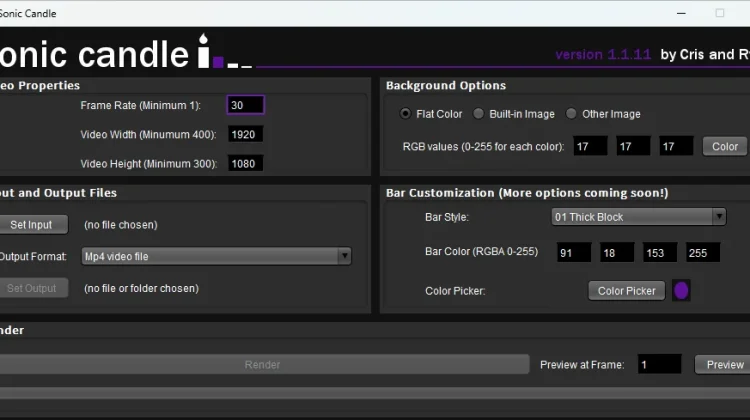Click the 'Bar Style:' label
This screenshot has height=420, width=750.
click(447, 217)
